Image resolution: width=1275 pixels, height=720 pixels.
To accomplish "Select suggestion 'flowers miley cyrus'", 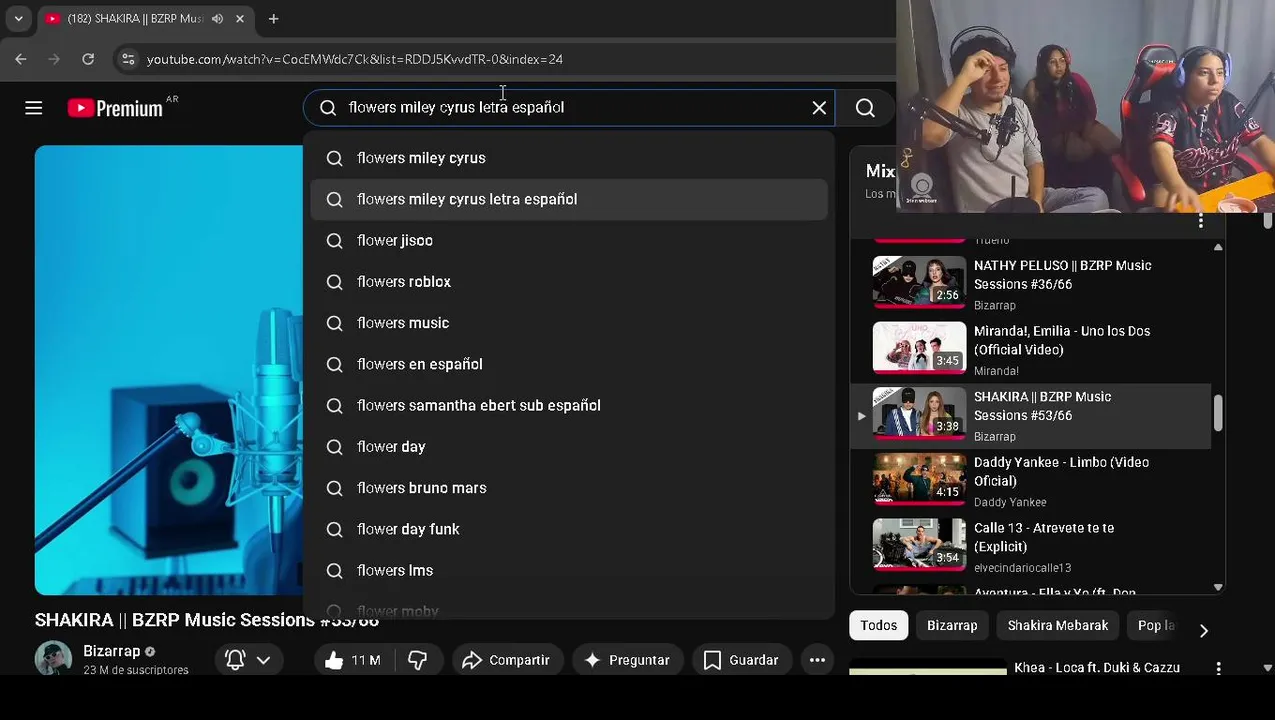I will [x=569, y=158].
